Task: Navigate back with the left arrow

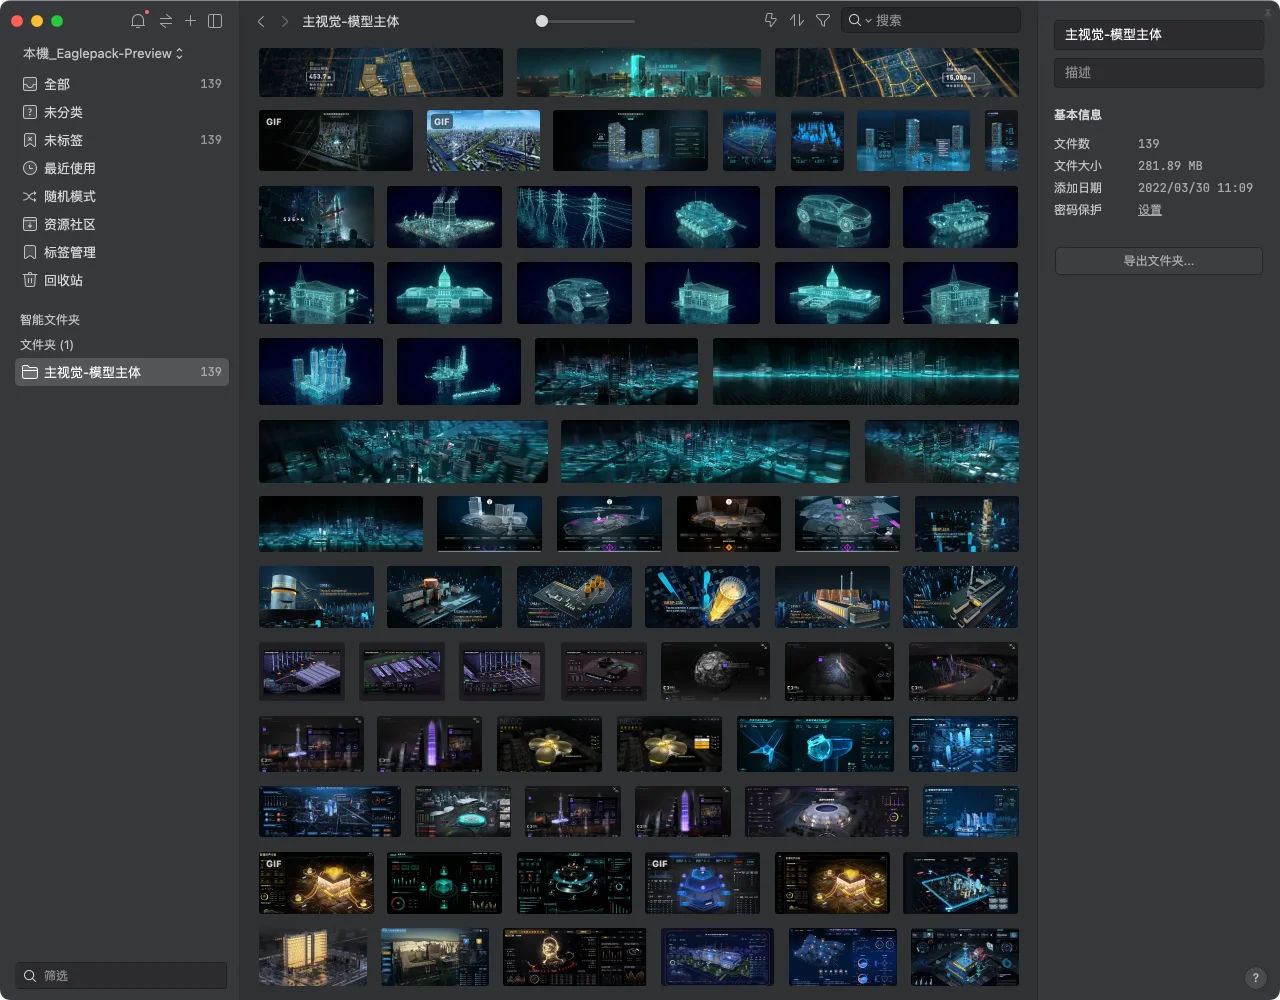Action: 261,21
